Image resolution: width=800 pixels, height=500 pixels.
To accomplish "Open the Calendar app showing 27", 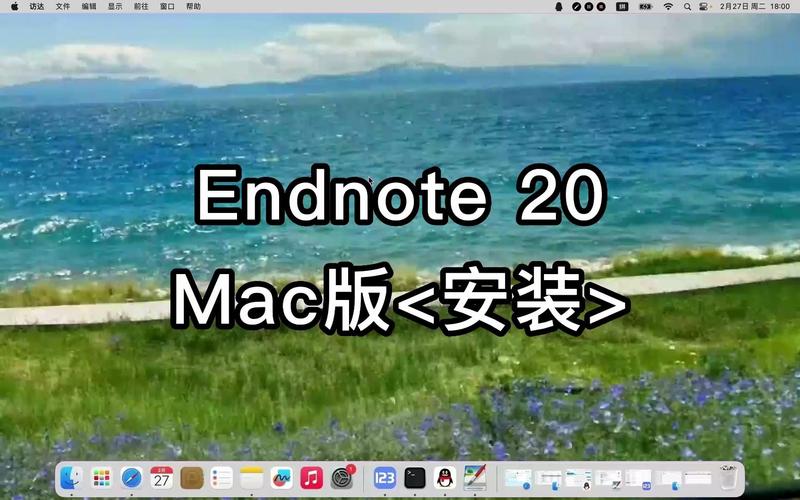I will 162,478.
